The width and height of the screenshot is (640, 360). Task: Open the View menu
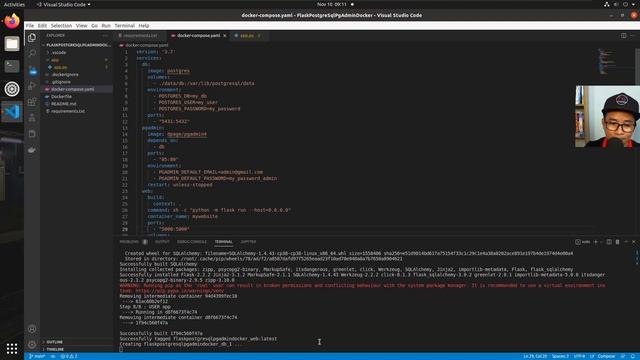pyautogui.click(x=81, y=25)
